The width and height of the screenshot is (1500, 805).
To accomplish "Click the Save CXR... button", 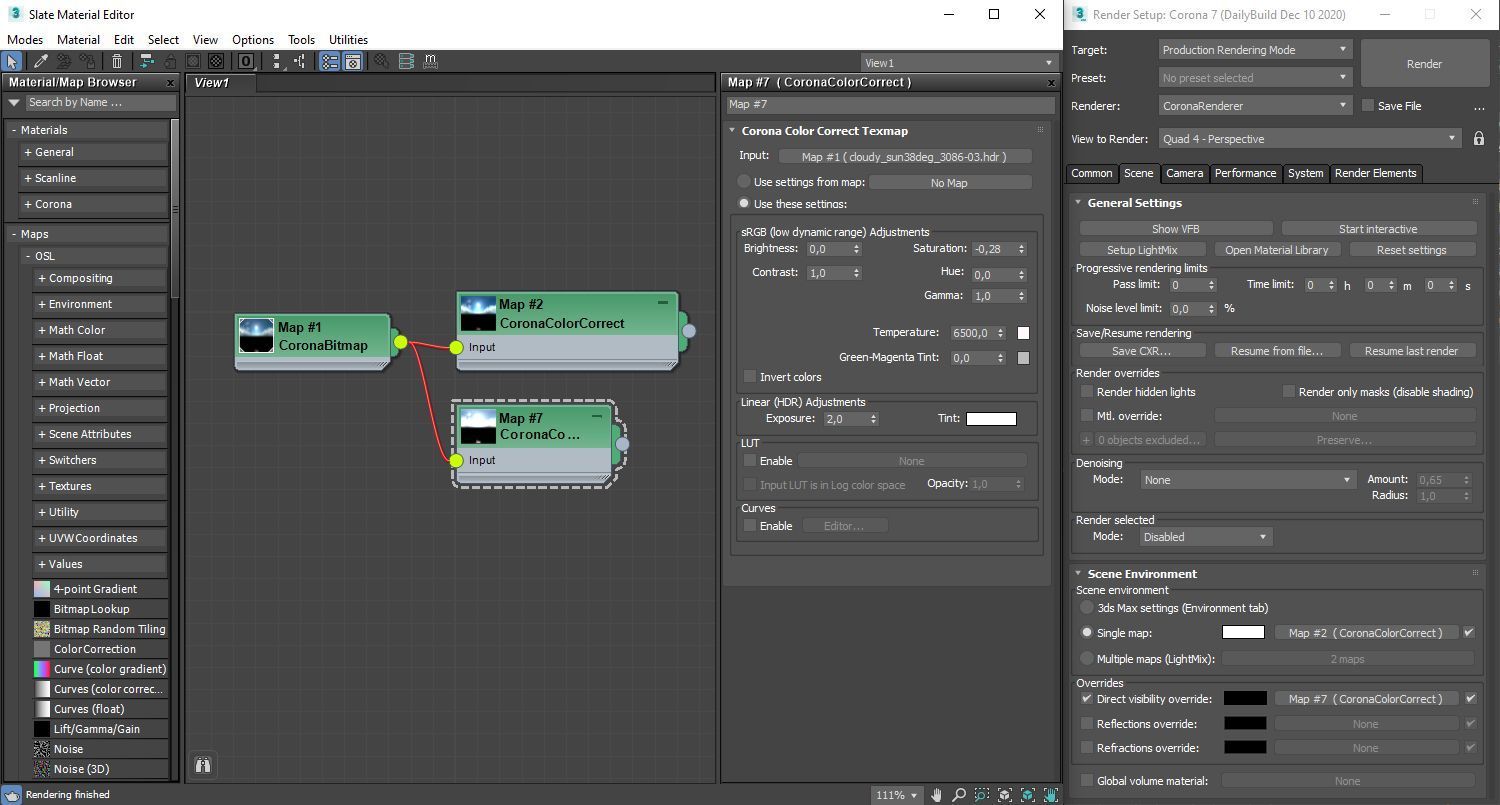I will click(1141, 351).
